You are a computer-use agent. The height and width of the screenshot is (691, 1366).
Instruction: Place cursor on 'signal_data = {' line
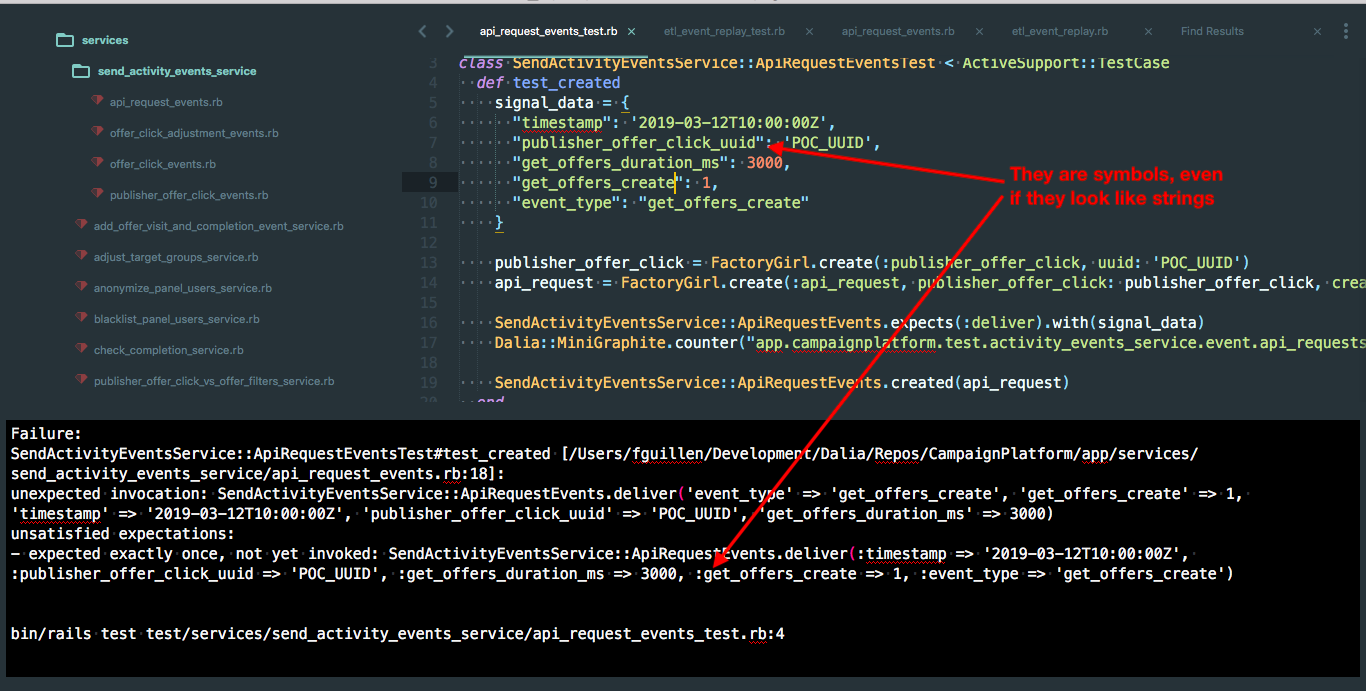[x=562, y=102]
